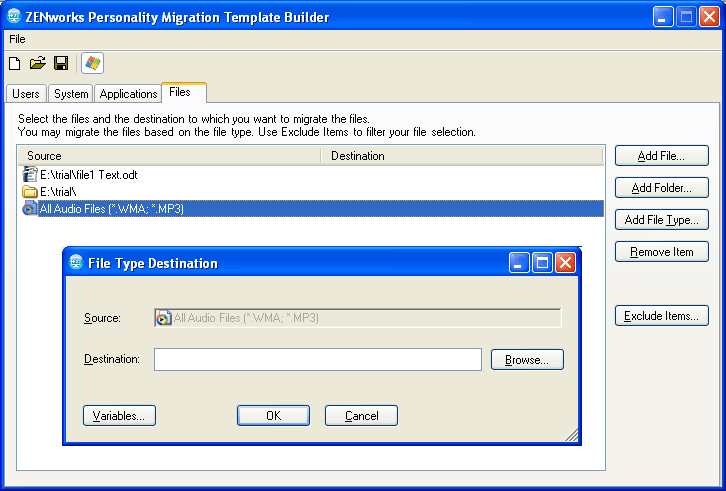Open the Variables... button in dialog

point(119,415)
